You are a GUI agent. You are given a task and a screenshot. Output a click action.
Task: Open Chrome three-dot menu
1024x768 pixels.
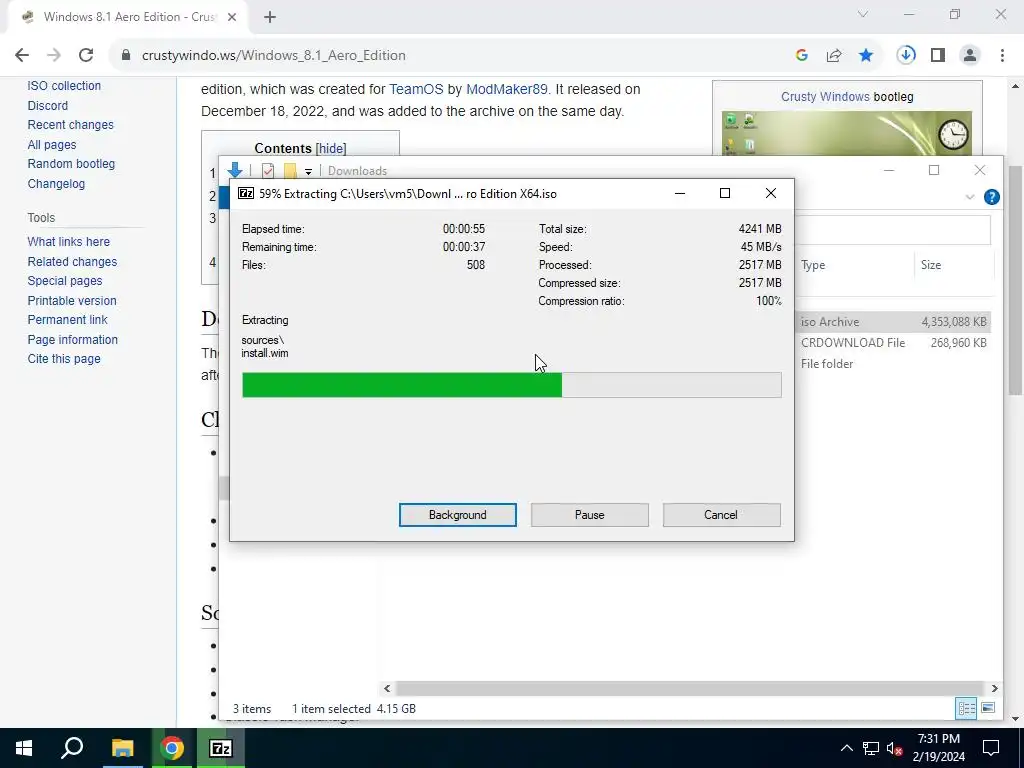point(1002,56)
